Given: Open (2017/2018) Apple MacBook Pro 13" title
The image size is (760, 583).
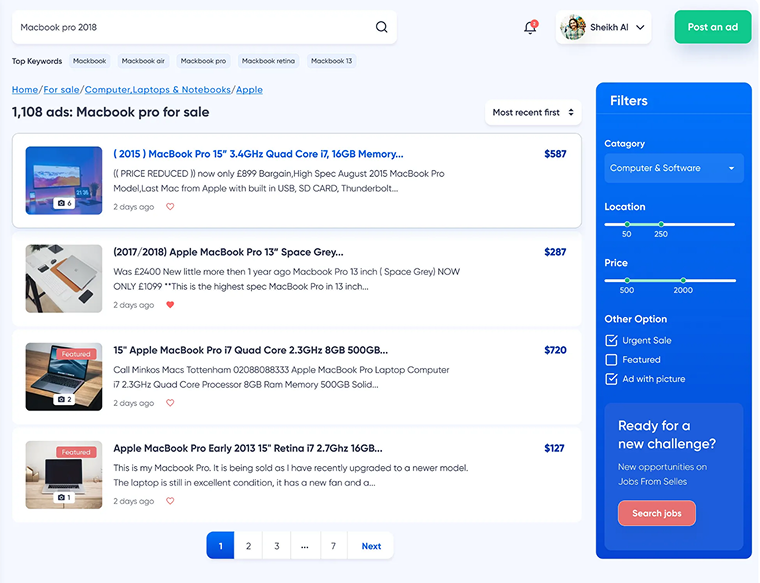Looking at the screenshot, I should point(228,252).
